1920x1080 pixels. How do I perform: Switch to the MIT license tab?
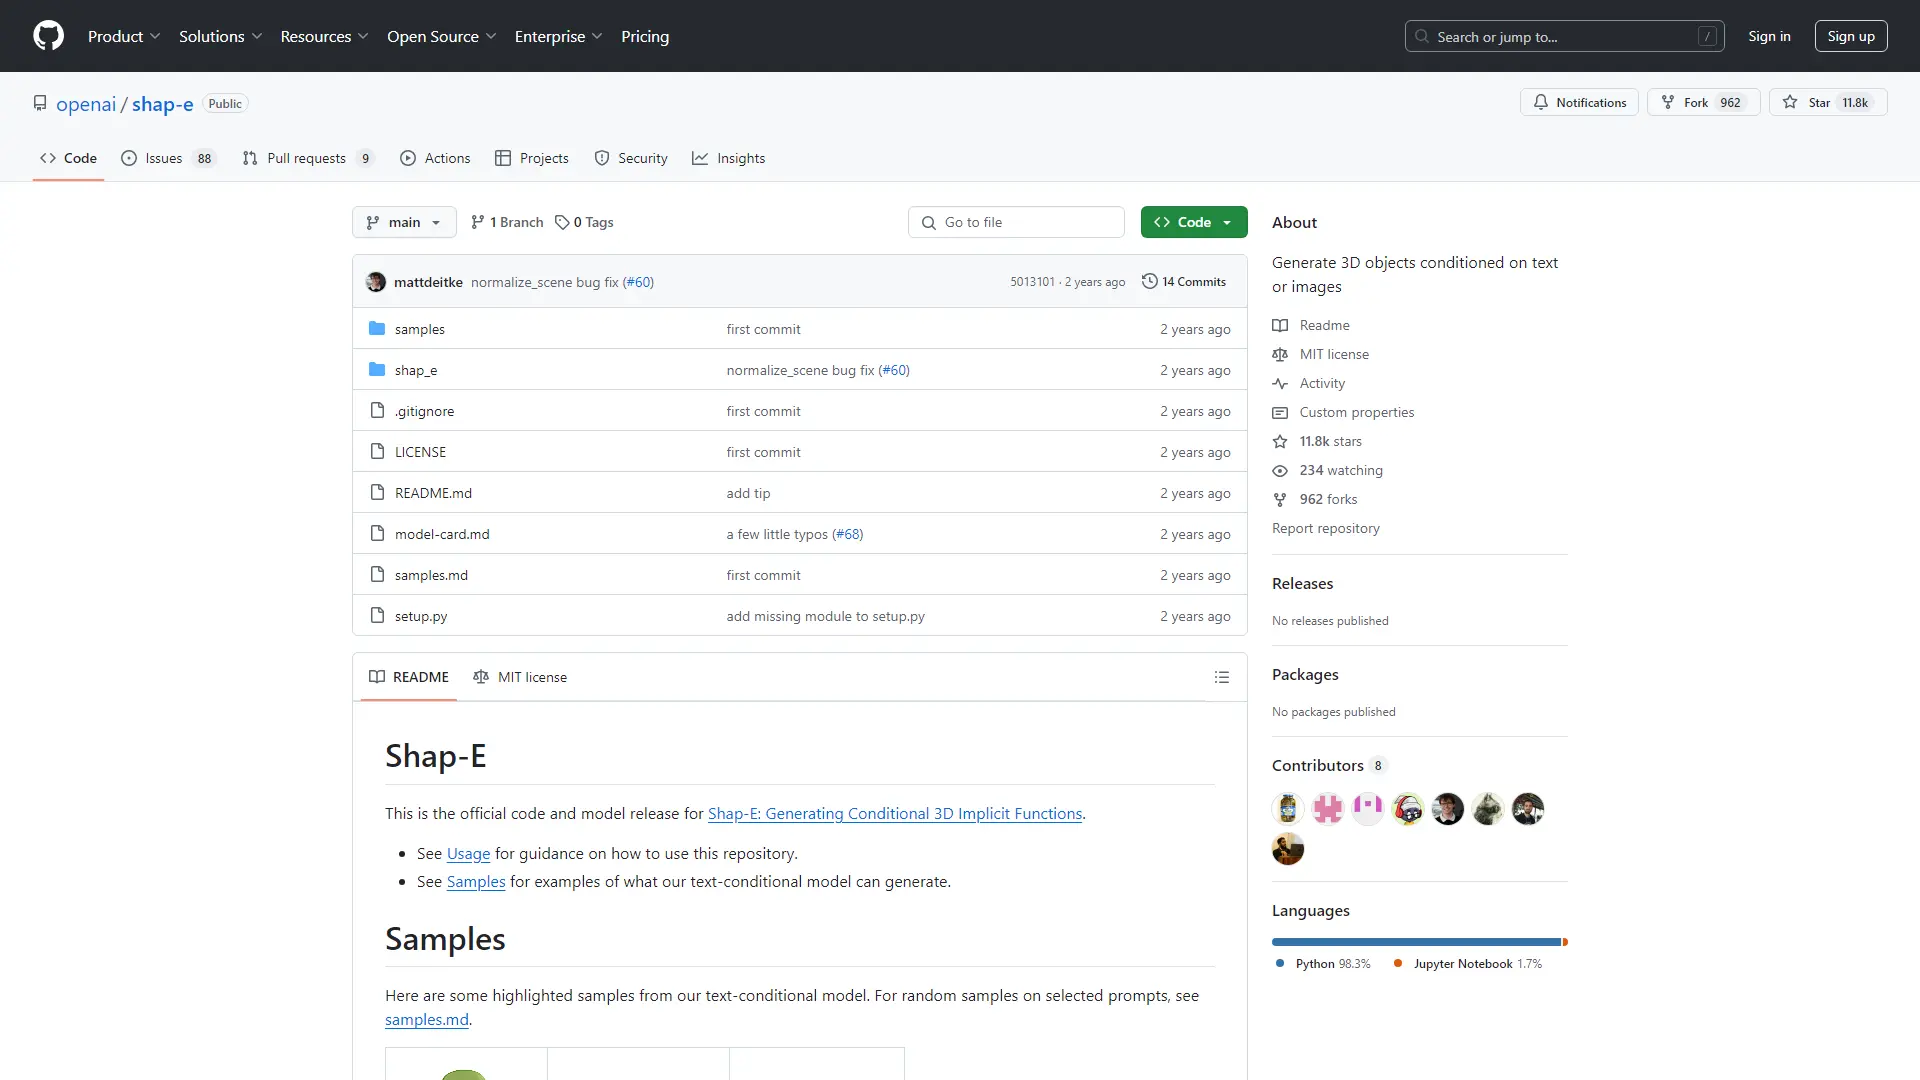(x=520, y=677)
